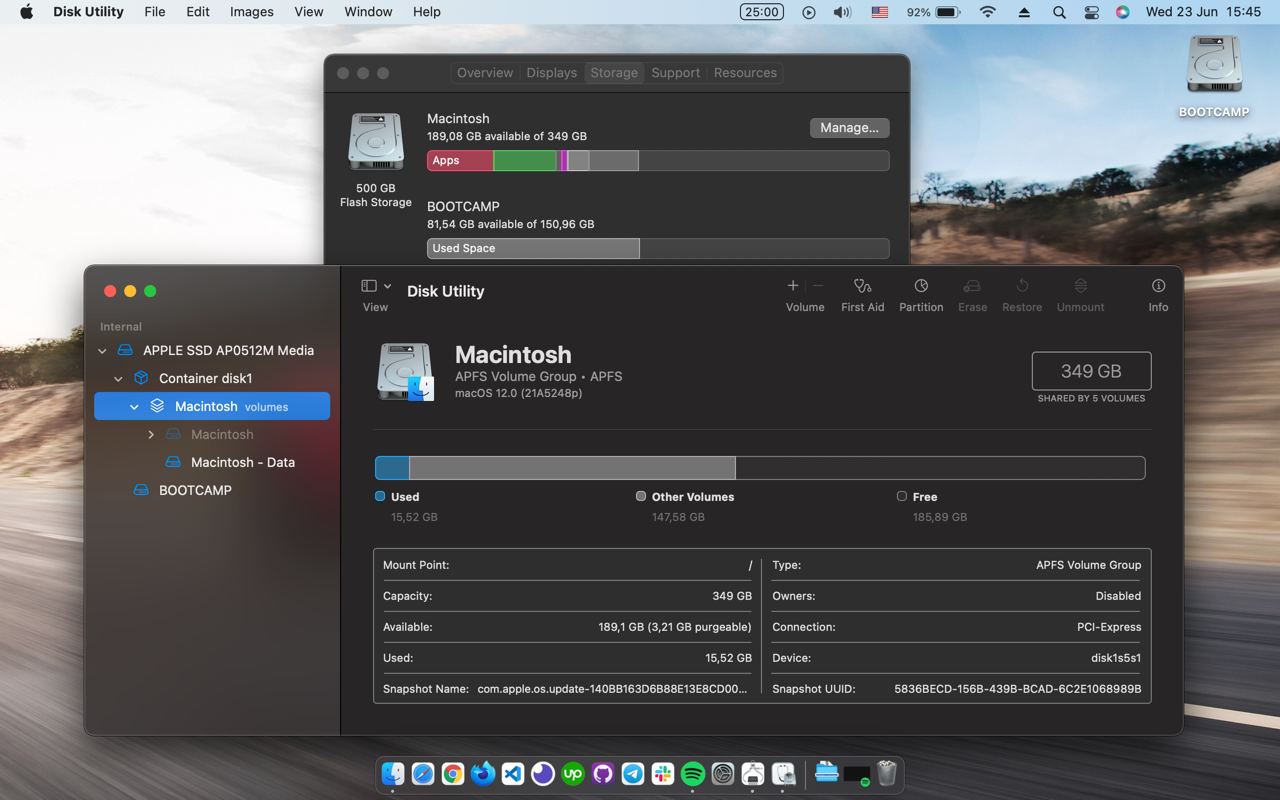The image size is (1280, 800).
Task: Open Upwork from the Dock
Action: coord(573,773)
